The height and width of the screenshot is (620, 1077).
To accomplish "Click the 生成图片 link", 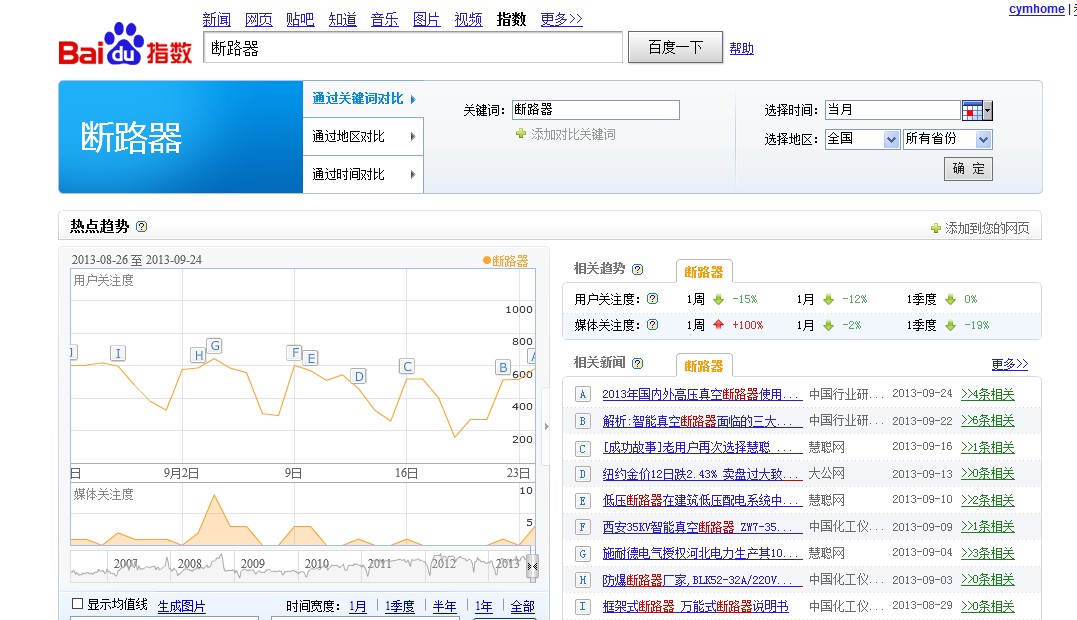I will pyautogui.click(x=181, y=606).
